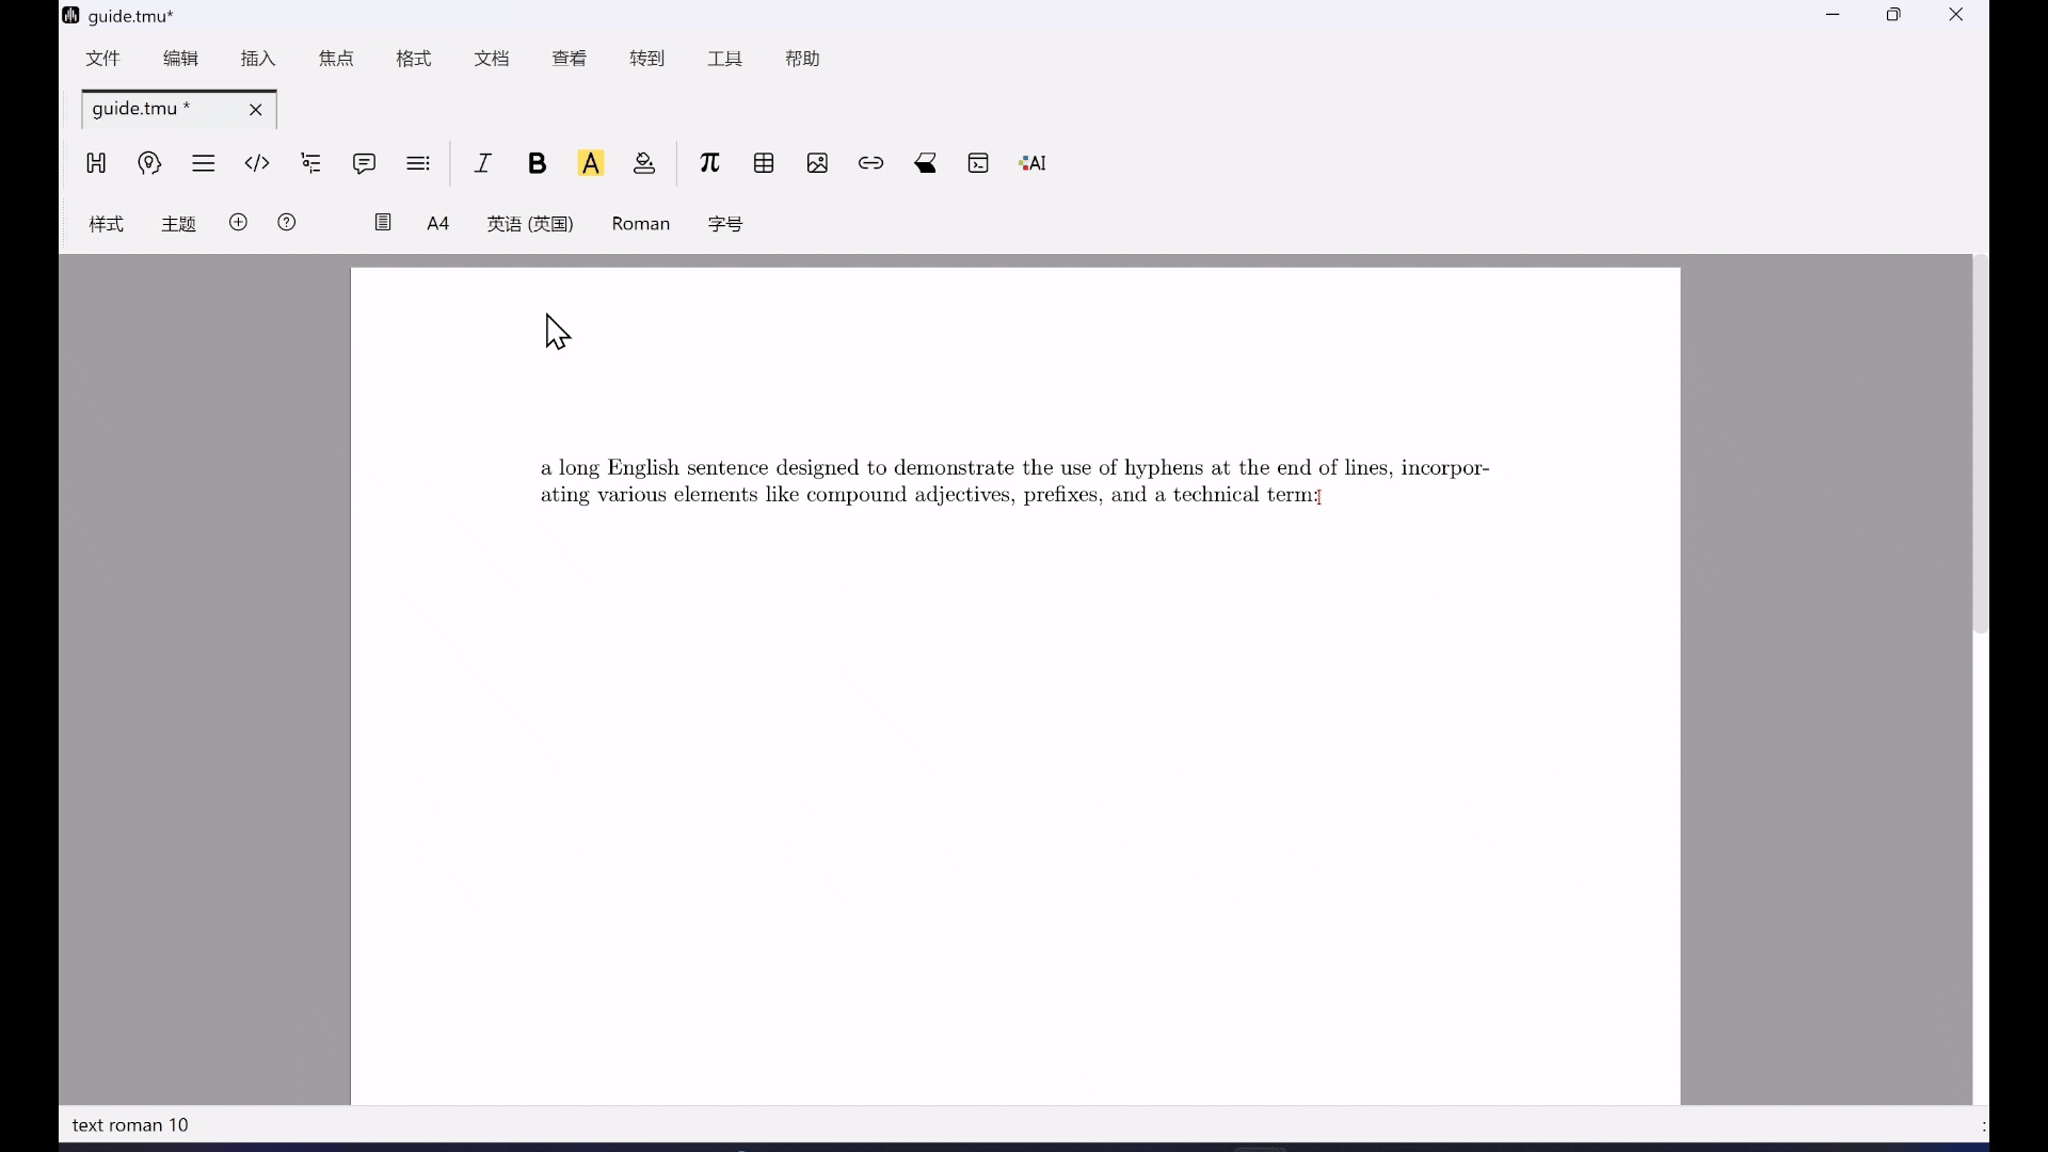
Task: Open the Roman font dropdown
Action: pyautogui.click(x=640, y=224)
